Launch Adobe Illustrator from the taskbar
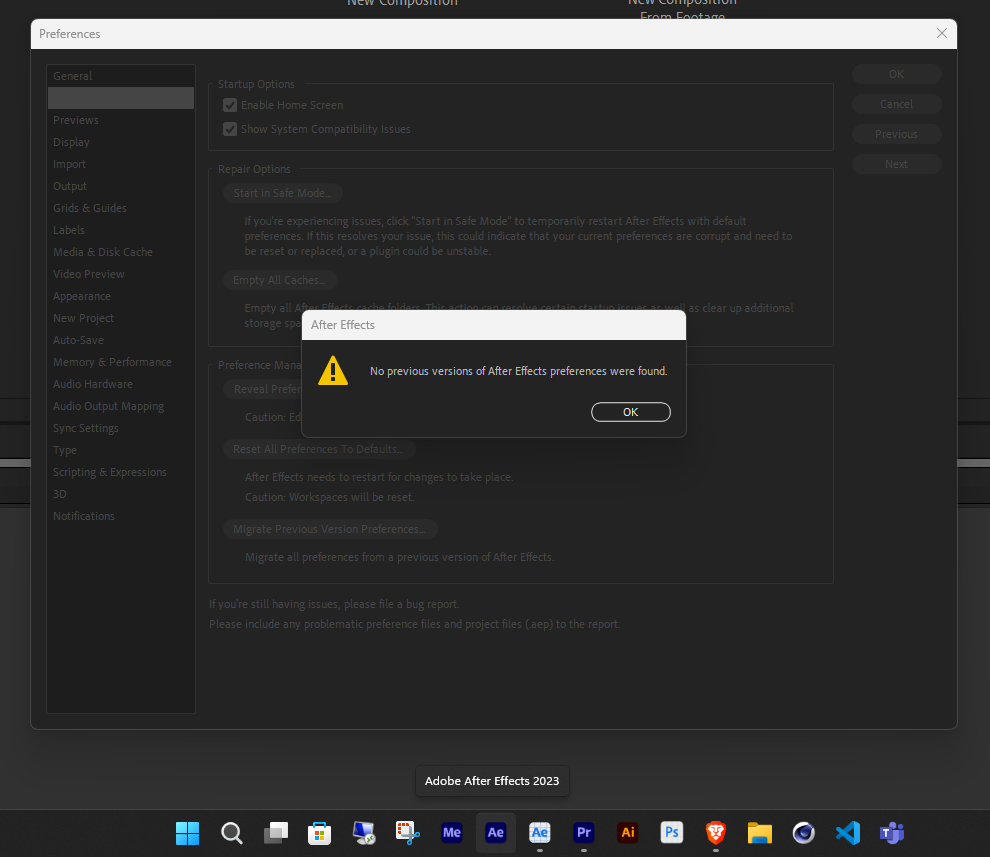This screenshot has width=990, height=857. (627, 832)
